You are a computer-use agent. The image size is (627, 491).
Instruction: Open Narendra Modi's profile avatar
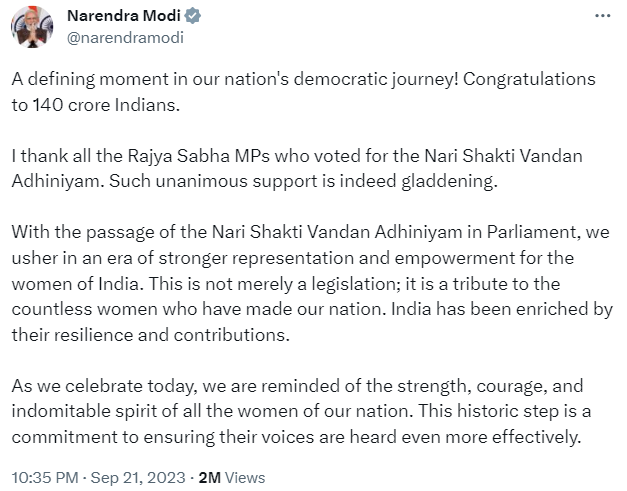[x=32, y=27]
